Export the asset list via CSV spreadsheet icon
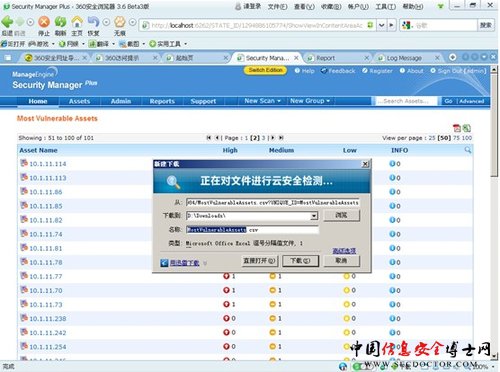This screenshot has height=372, width=500. point(467,128)
